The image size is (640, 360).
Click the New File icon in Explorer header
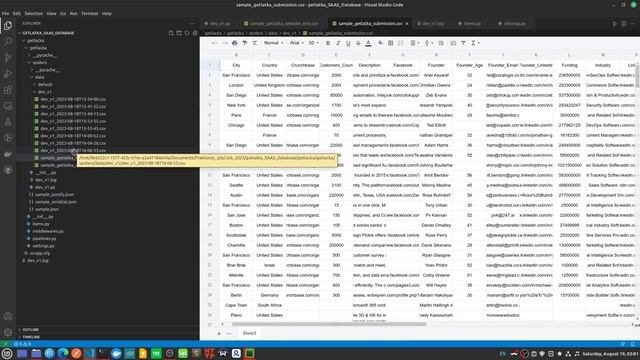(x=171, y=33)
